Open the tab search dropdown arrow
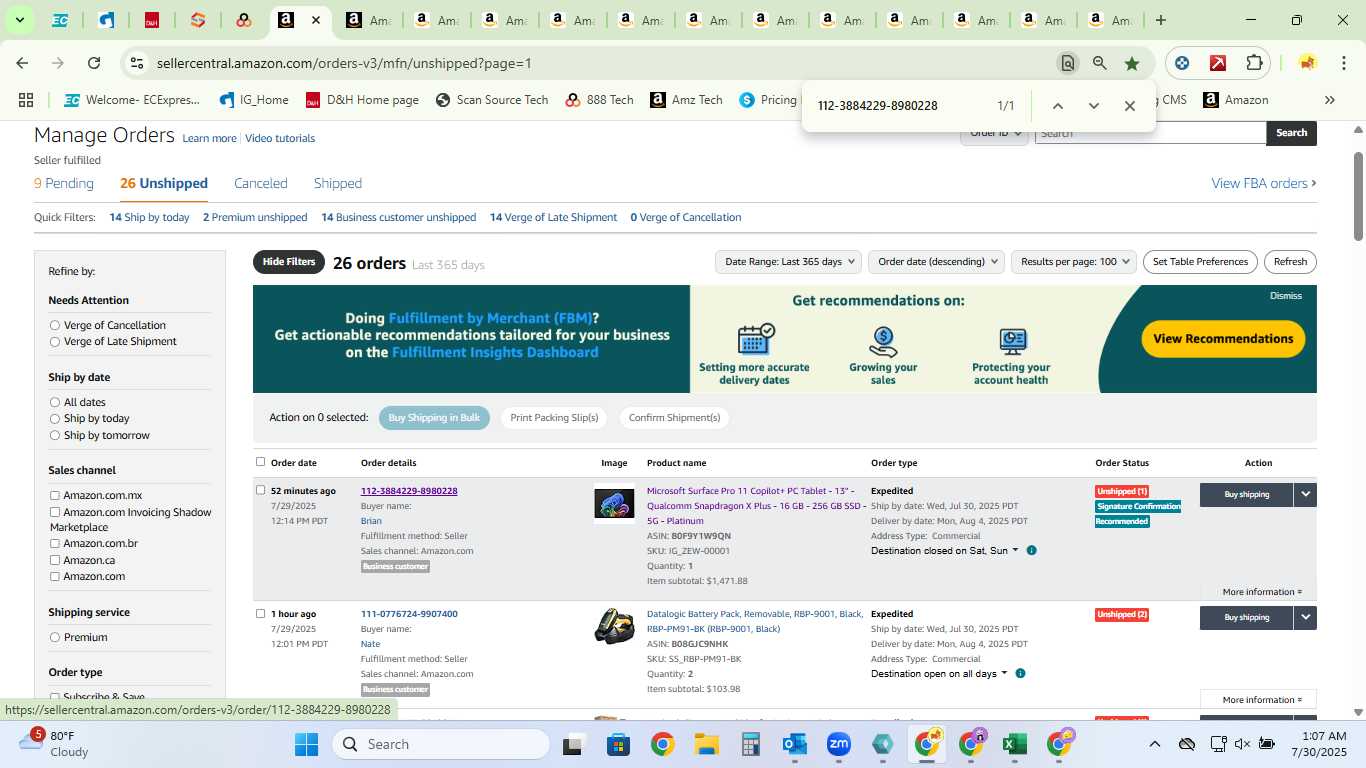1366x768 pixels. (19, 20)
